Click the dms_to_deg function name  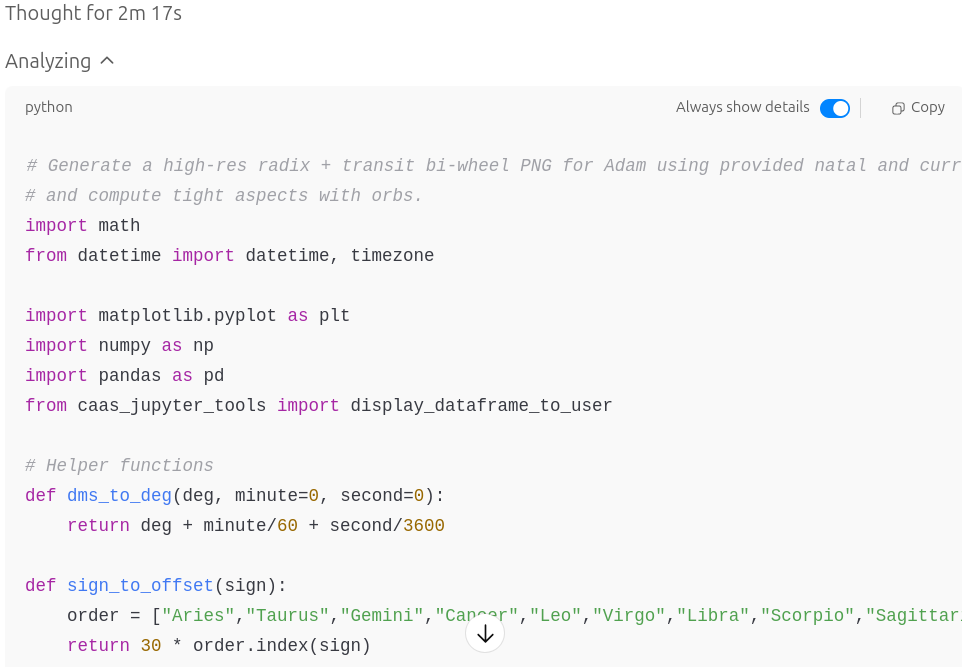(x=119, y=496)
